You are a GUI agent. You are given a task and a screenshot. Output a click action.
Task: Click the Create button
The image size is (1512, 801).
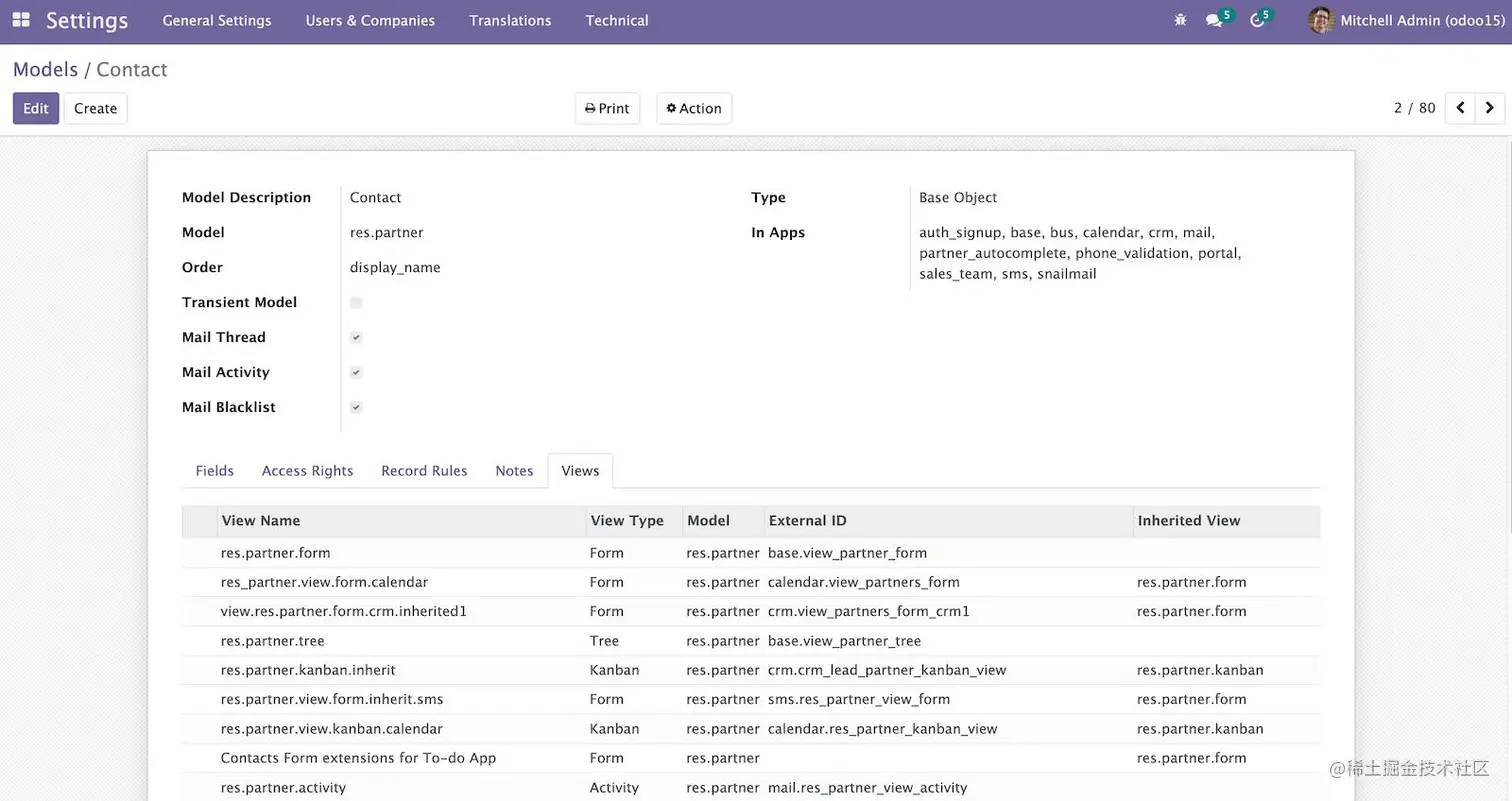(96, 108)
